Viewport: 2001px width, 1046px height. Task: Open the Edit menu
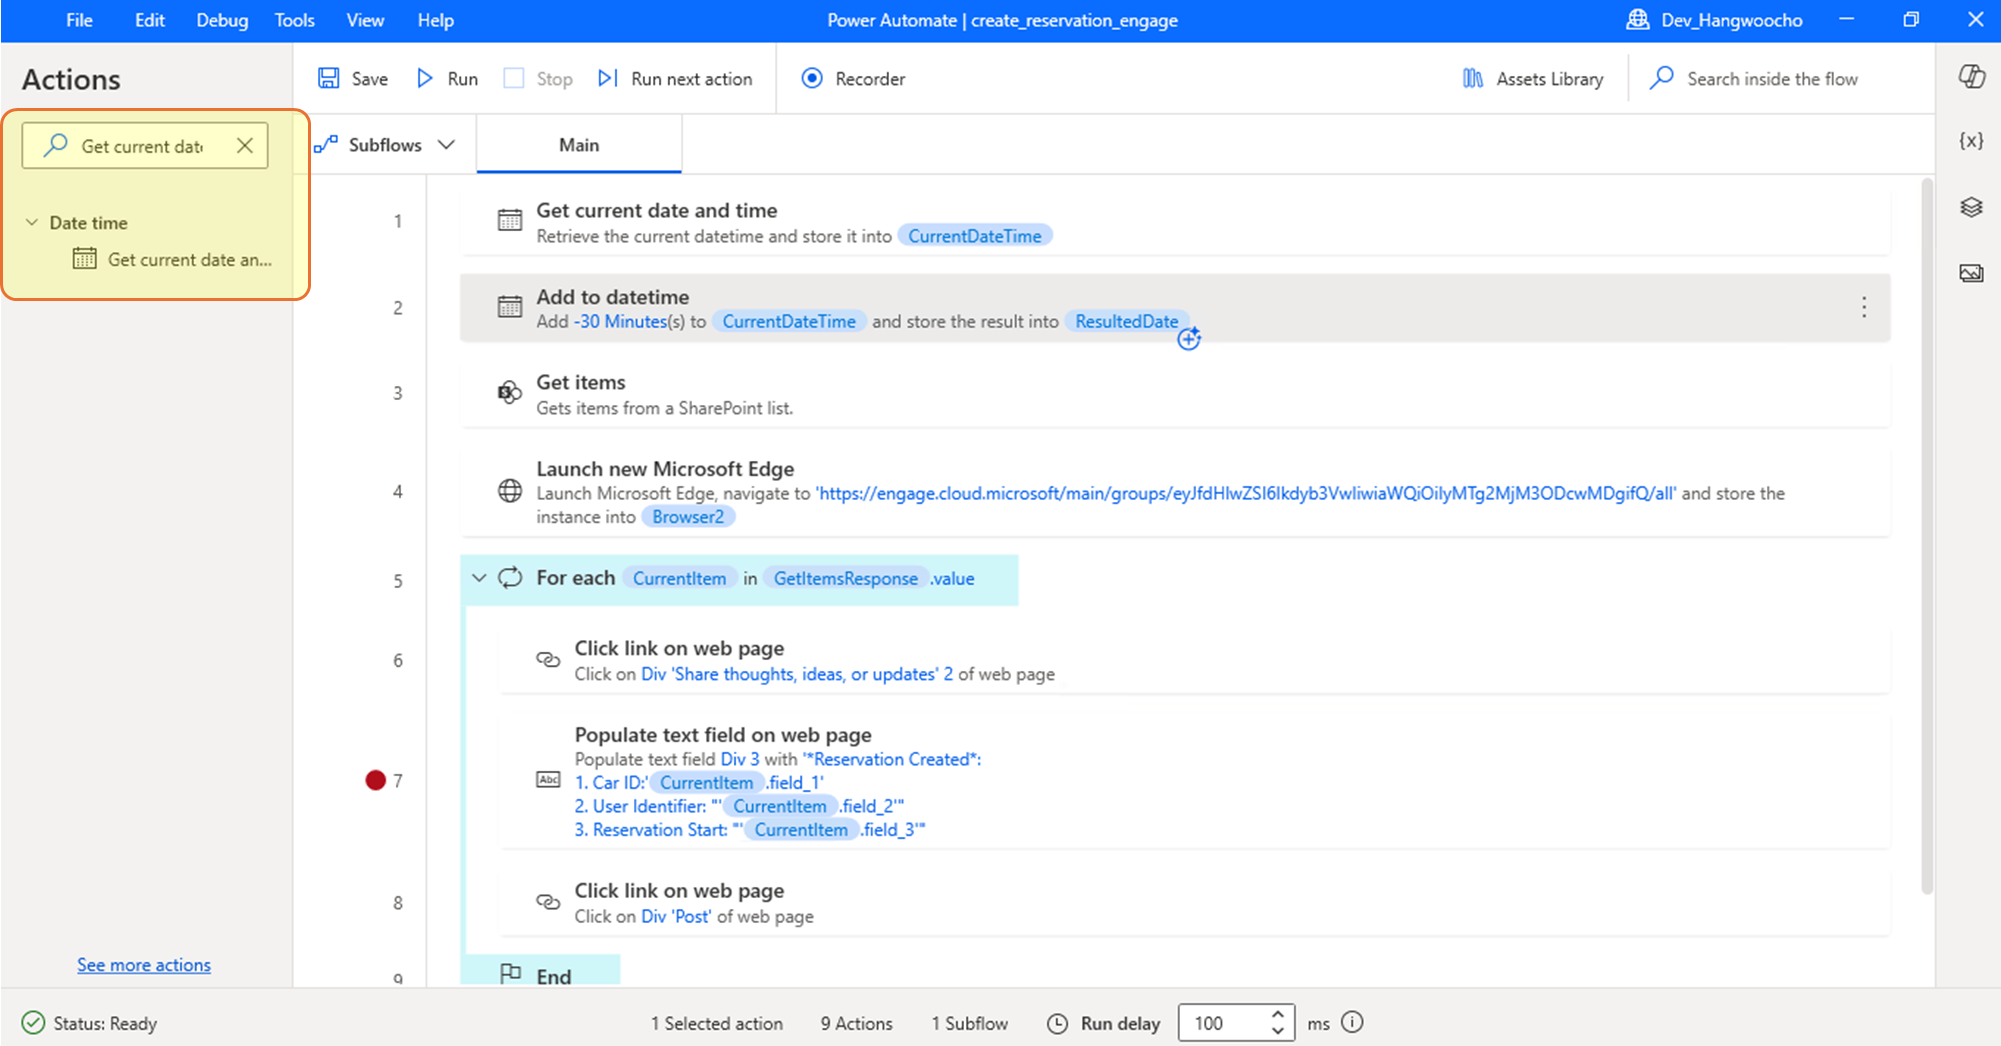point(149,20)
